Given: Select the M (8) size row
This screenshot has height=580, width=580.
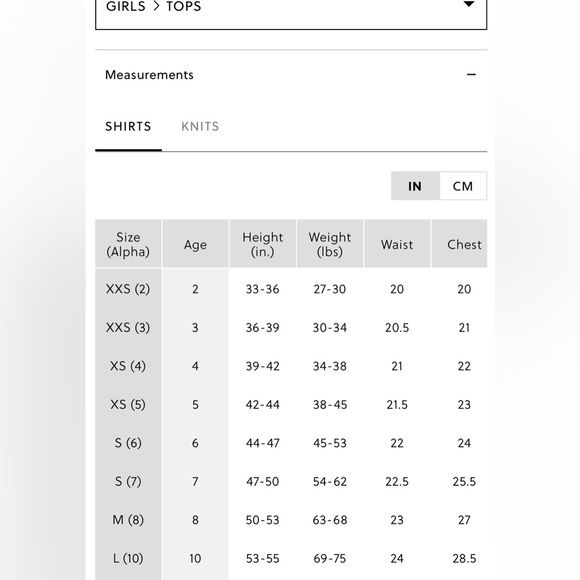Looking at the screenshot, I should pyautogui.click(x=291, y=520).
